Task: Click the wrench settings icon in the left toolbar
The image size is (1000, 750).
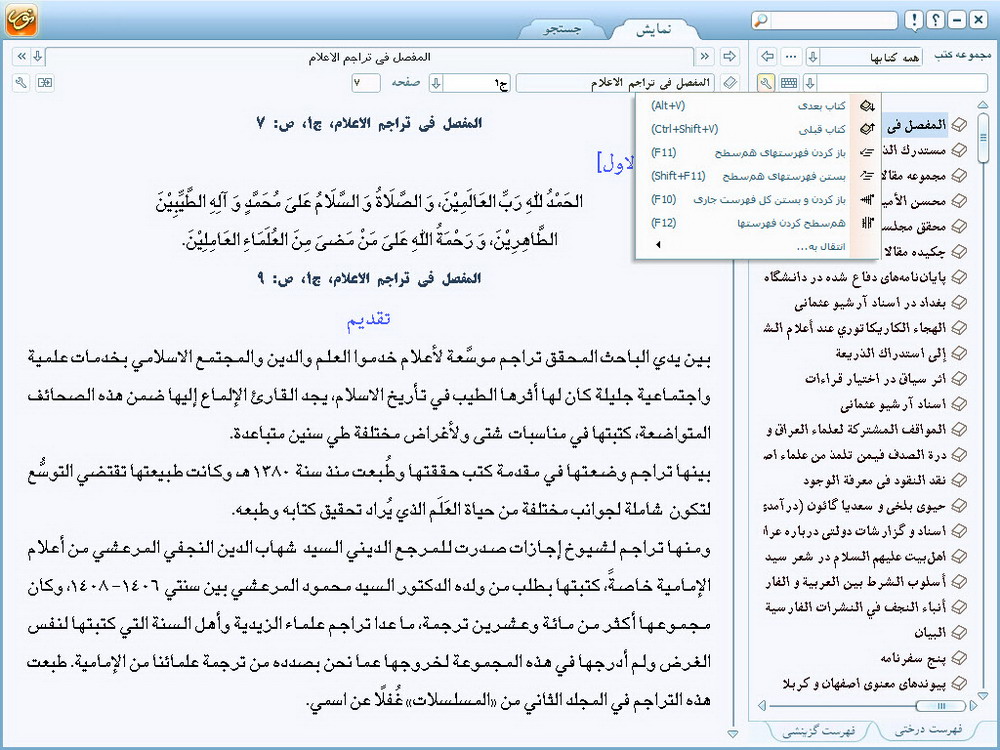Action: [21, 83]
